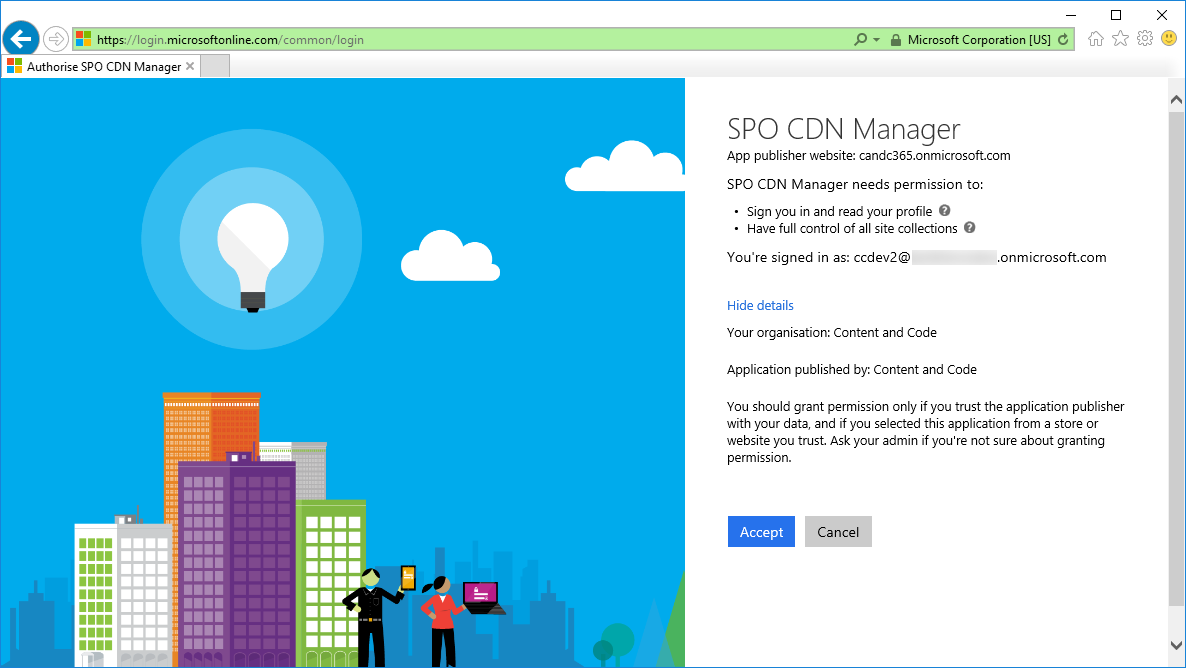The height and width of the screenshot is (668, 1186).
Task: Open Favorites with the star icon
Action: pyautogui.click(x=1120, y=39)
